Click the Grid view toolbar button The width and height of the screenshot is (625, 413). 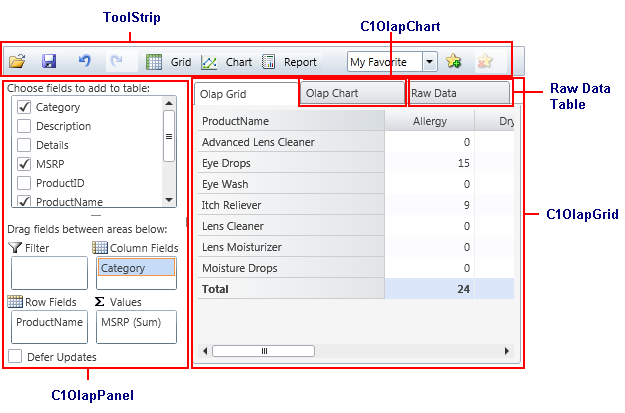pos(168,62)
